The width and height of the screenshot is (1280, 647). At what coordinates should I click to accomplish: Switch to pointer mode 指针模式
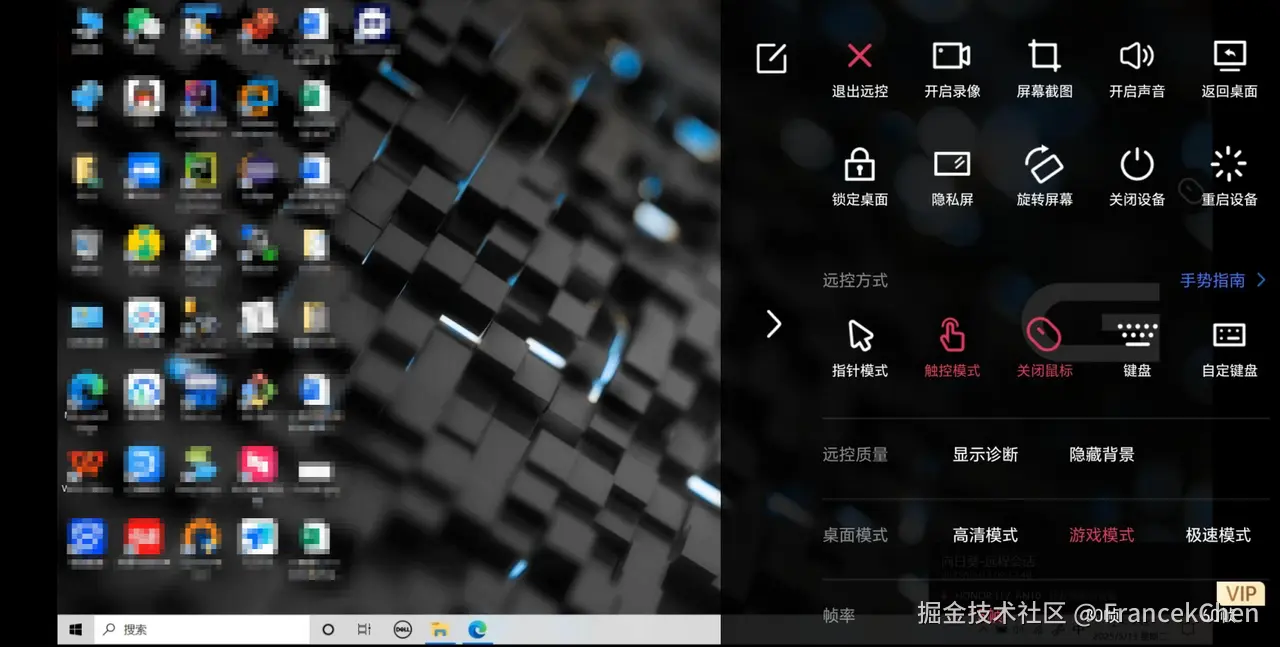(860, 348)
